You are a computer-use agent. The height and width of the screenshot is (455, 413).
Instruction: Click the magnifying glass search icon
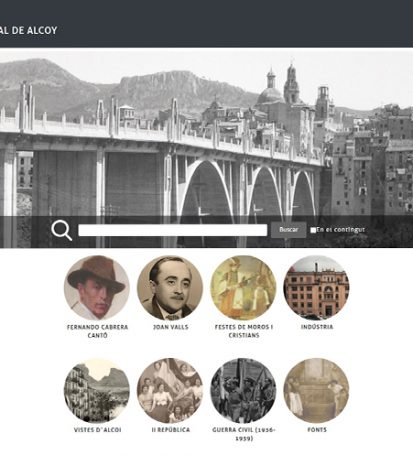62,230
